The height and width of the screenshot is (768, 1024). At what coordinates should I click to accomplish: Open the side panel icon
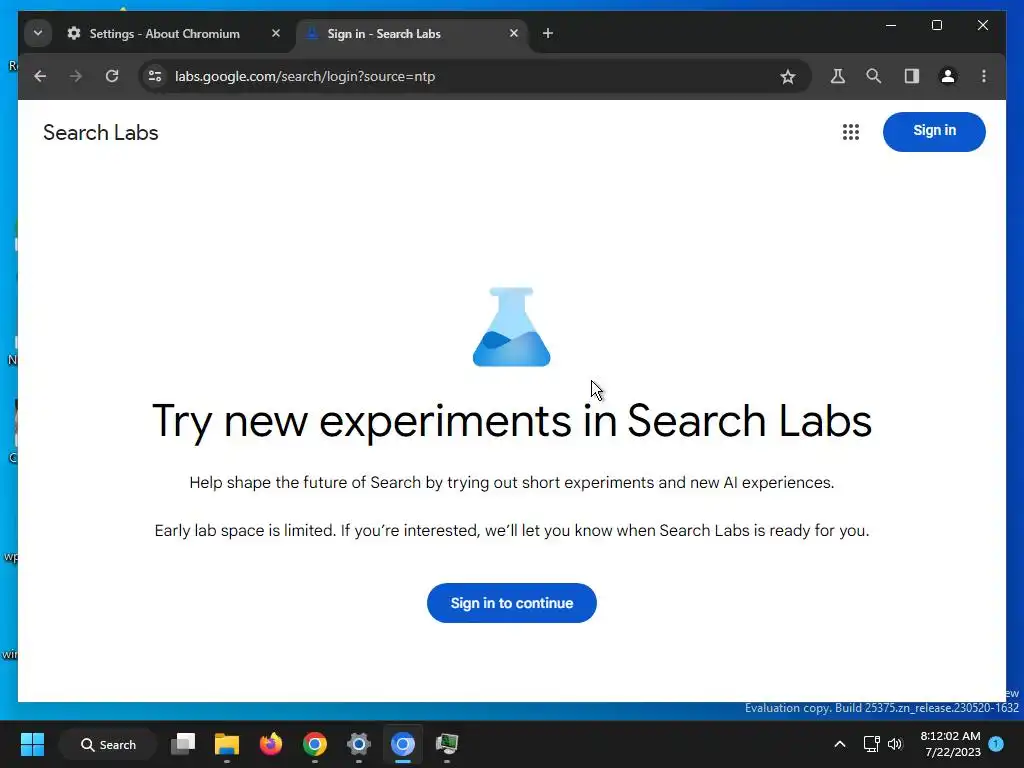pyautogui.click(x=912, y=76)
